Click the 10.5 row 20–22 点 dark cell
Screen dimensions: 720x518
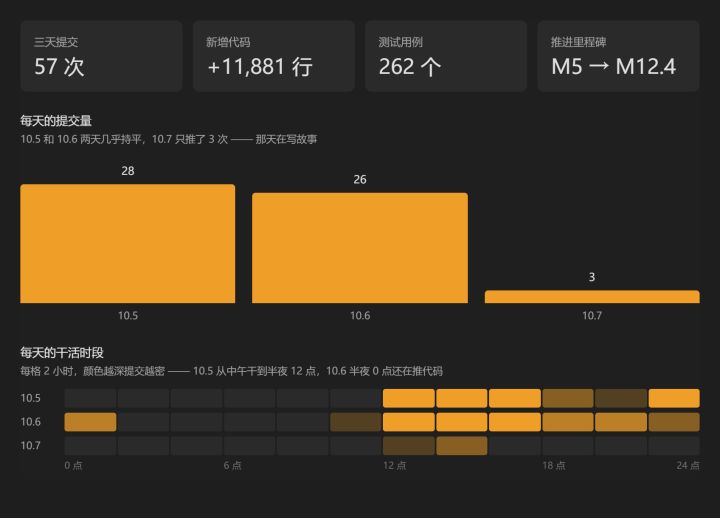point(621,398)
